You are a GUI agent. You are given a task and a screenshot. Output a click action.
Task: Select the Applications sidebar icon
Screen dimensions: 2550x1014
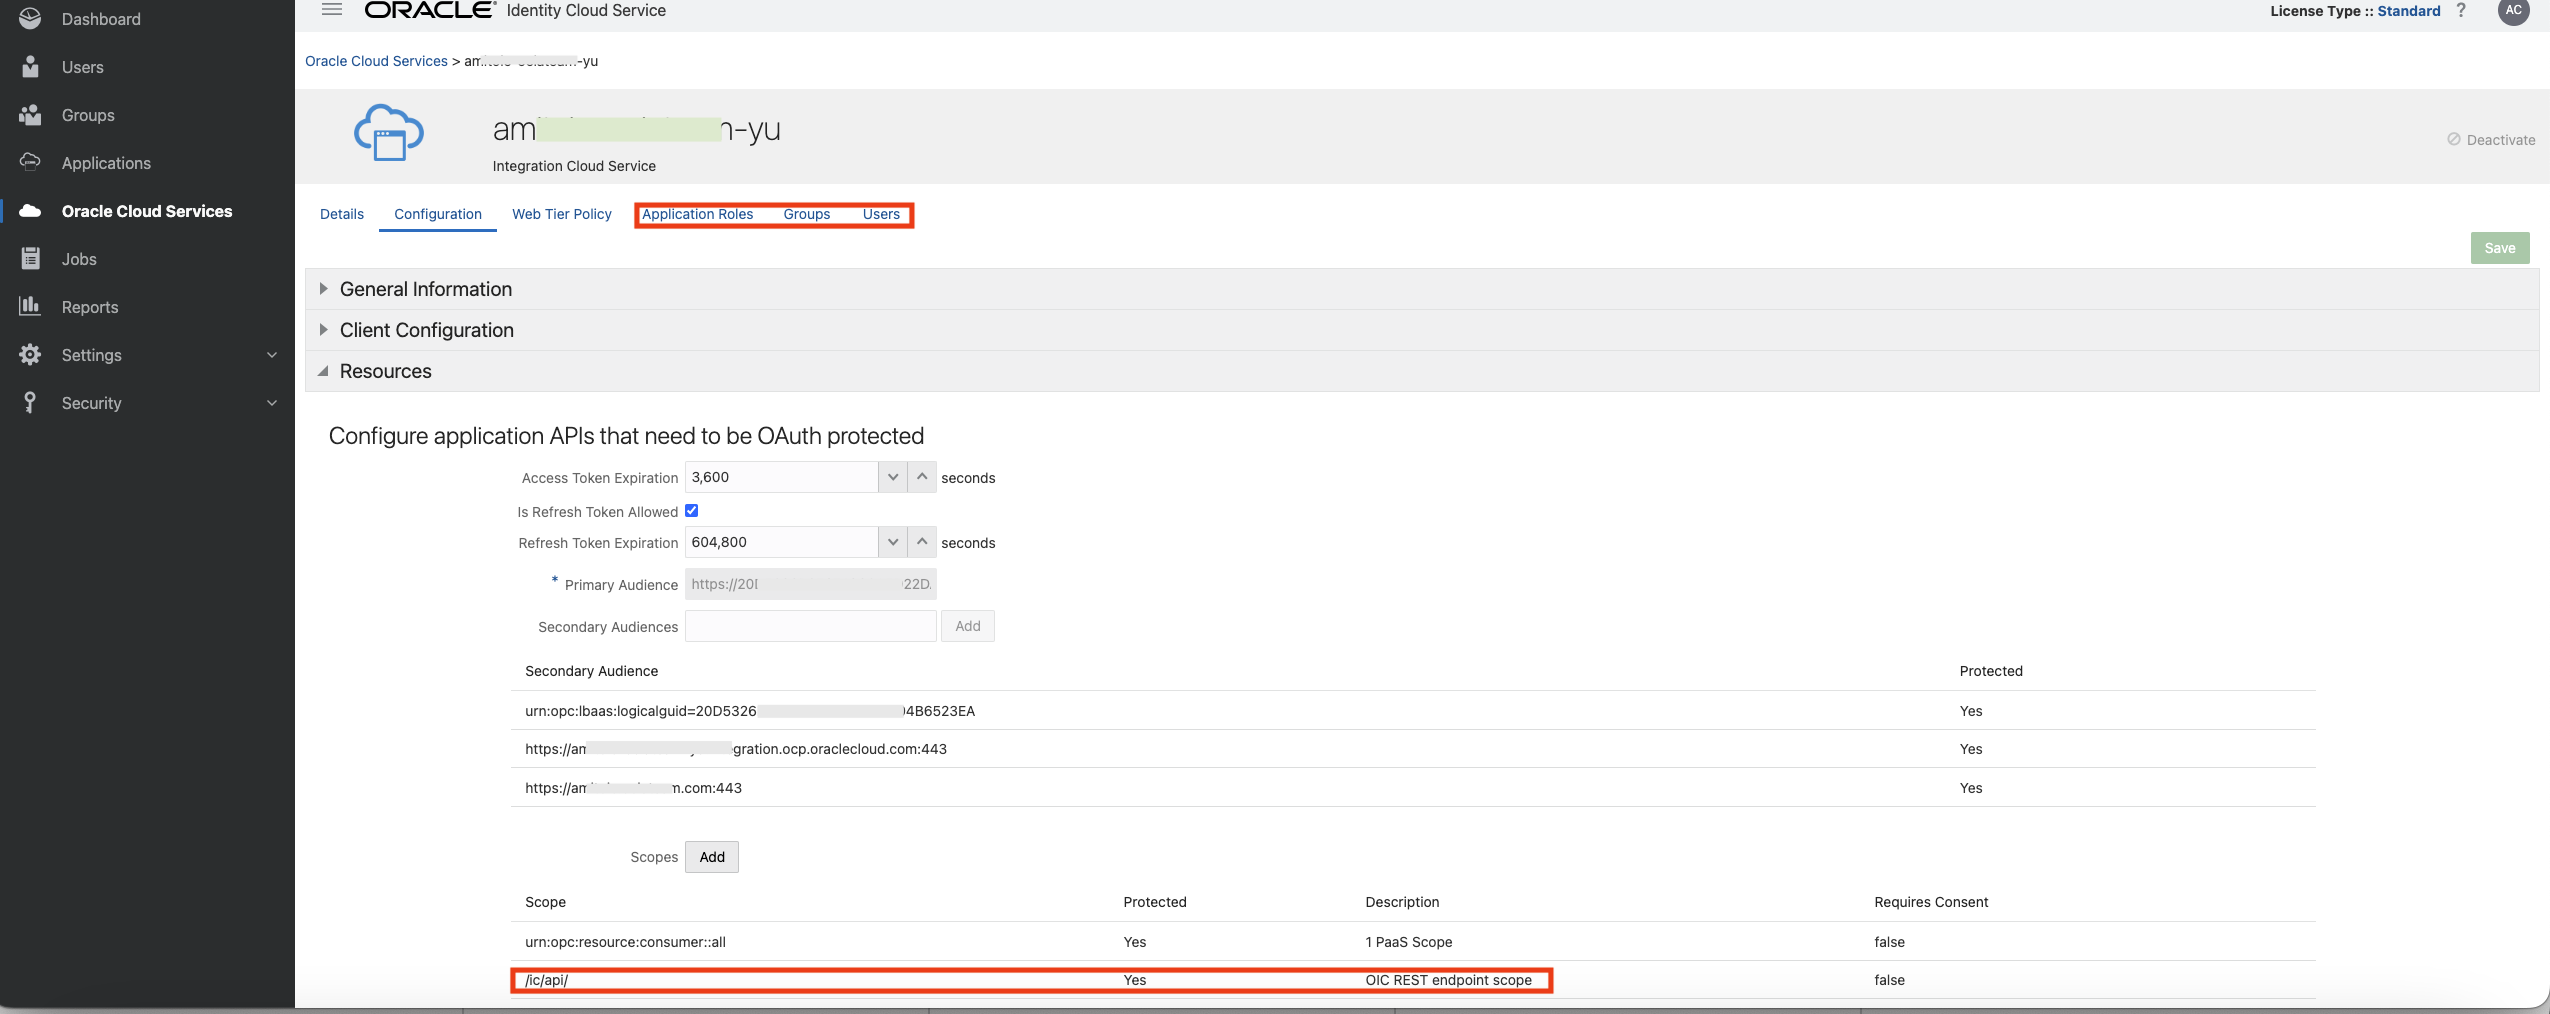[31, 162]
